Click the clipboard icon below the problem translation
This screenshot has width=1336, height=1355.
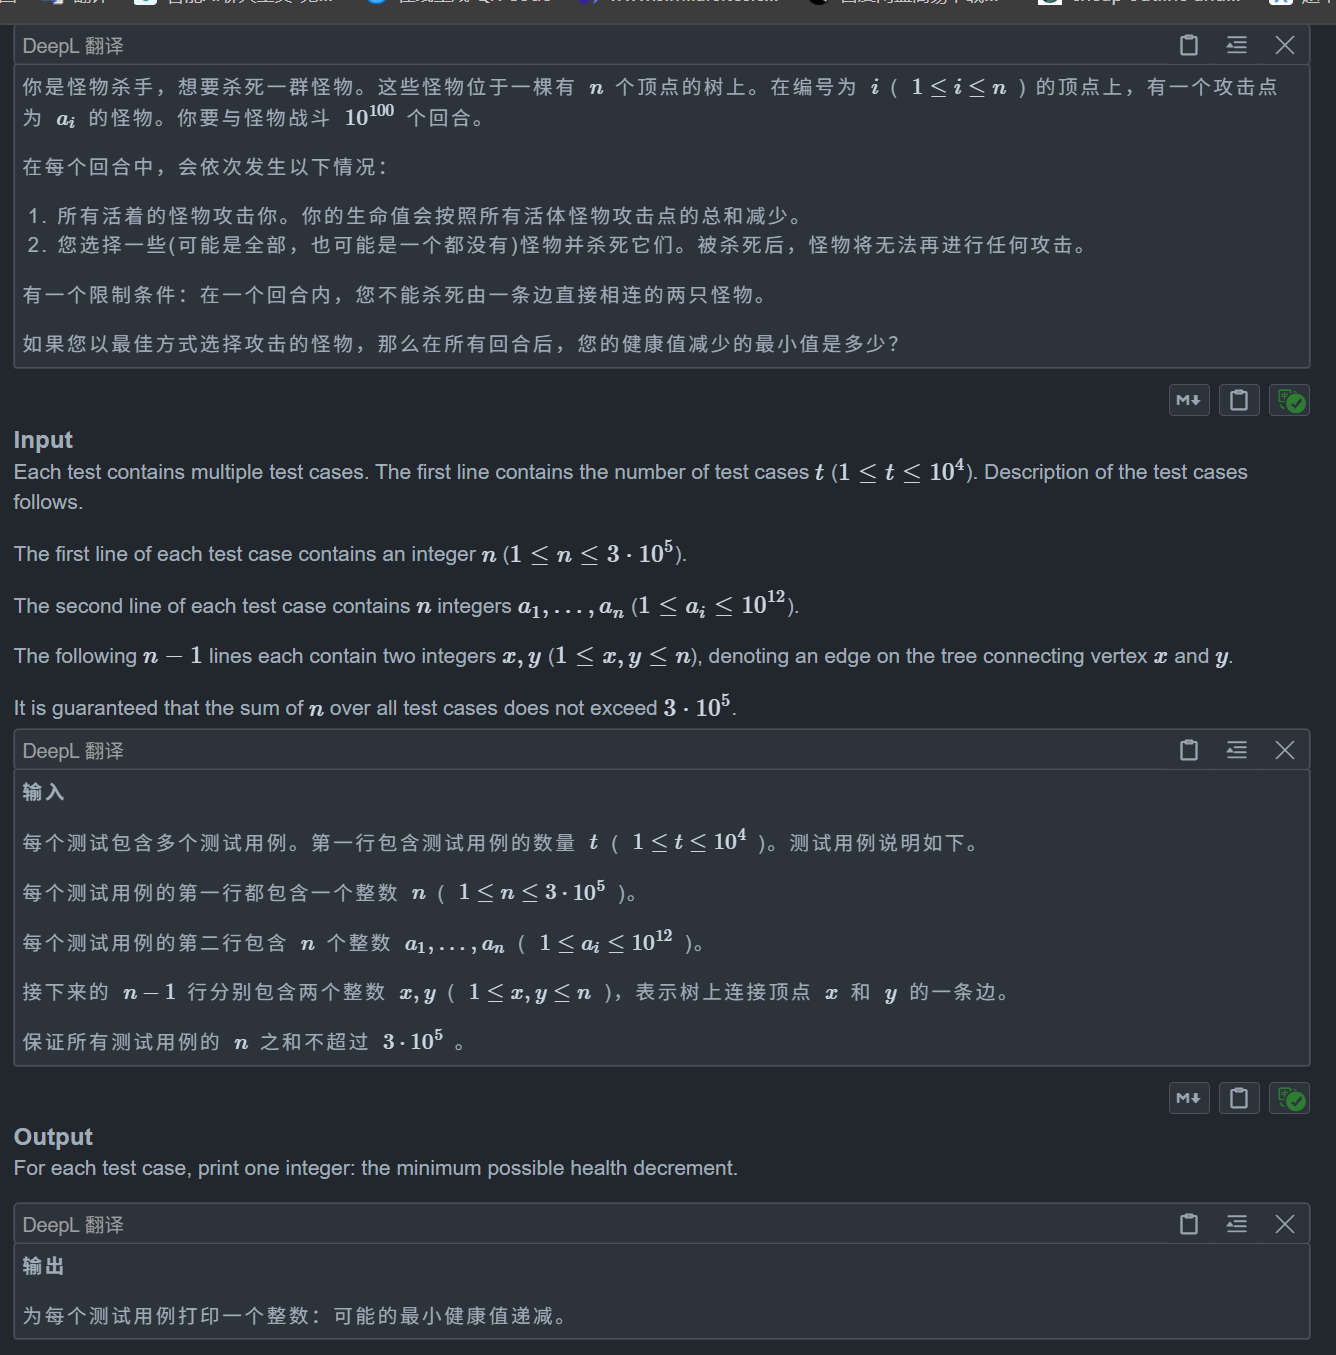(1239, 400)
